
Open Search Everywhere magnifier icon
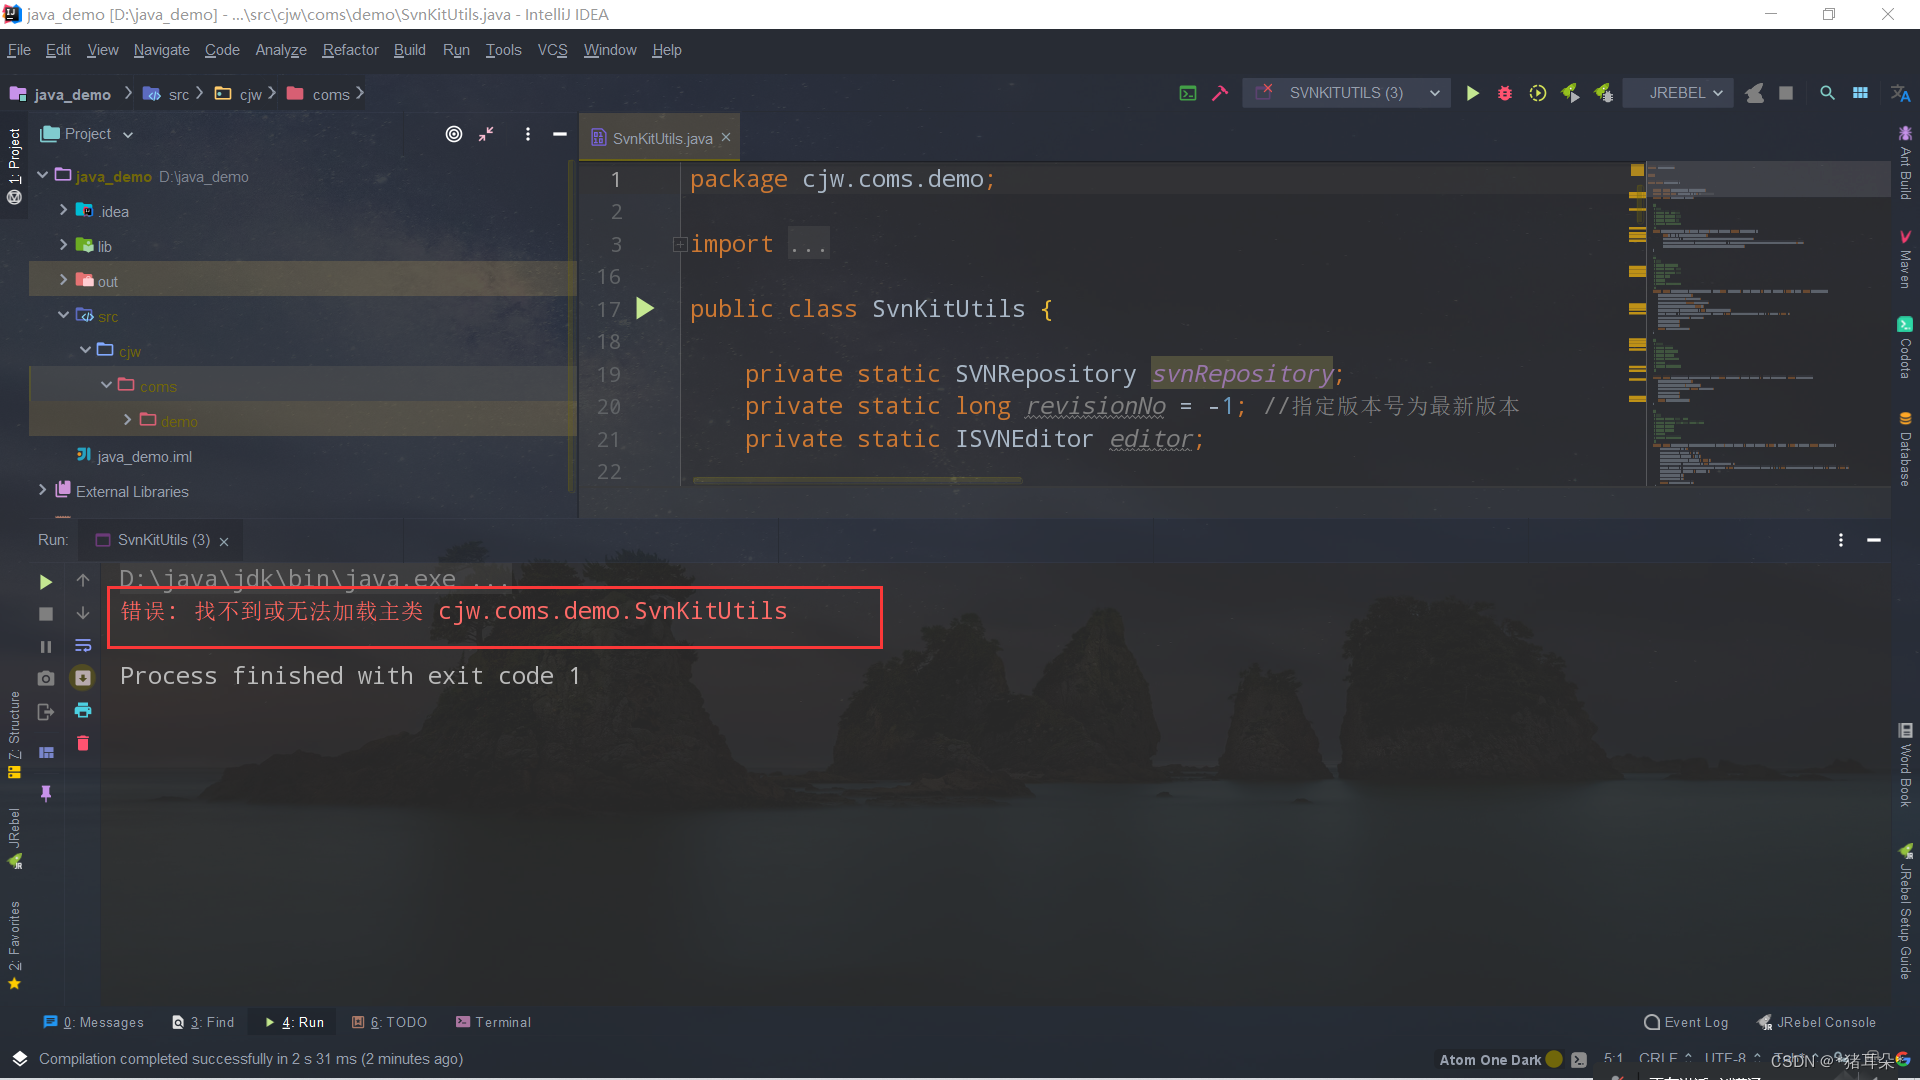[1827, 93]
